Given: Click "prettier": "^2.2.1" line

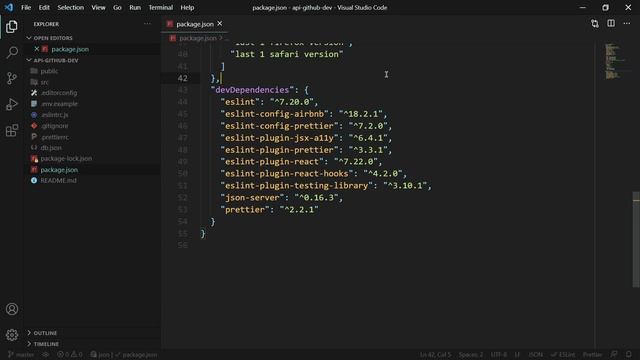Looking at the screenshot, I should click(269, 209).
